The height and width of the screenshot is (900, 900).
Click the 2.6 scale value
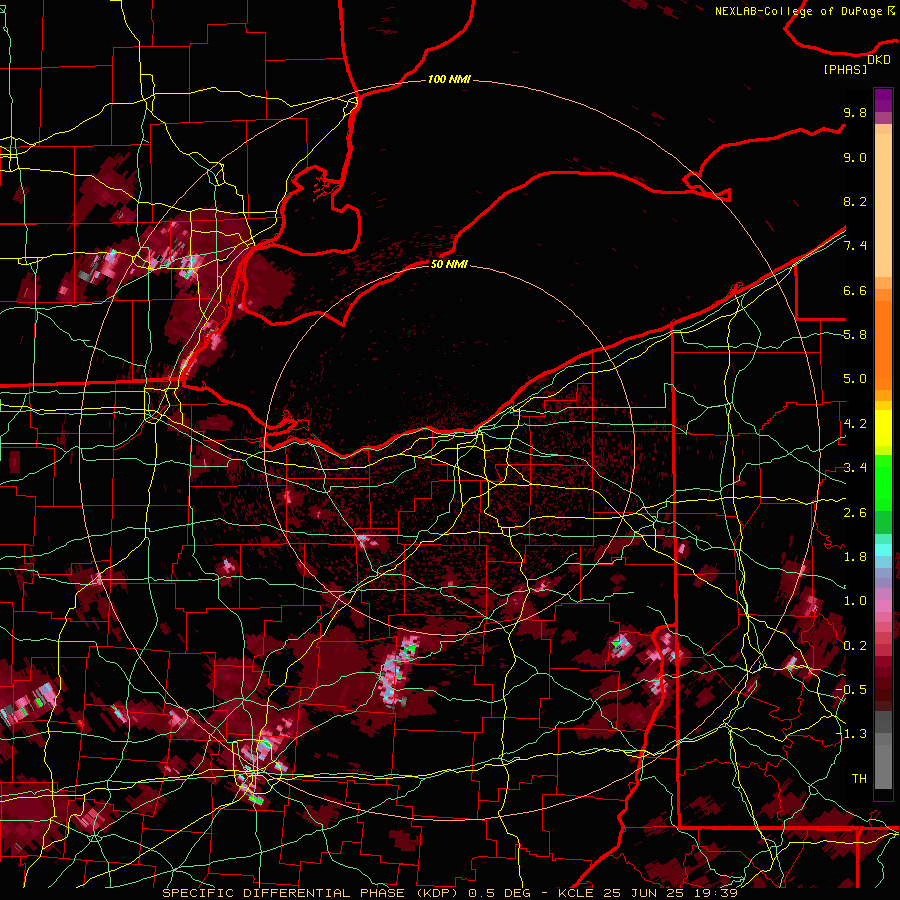pos(855,512)
